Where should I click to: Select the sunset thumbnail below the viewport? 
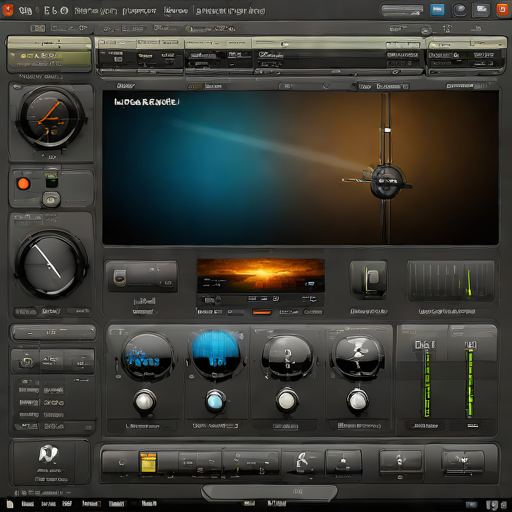[x=261, y=275]
